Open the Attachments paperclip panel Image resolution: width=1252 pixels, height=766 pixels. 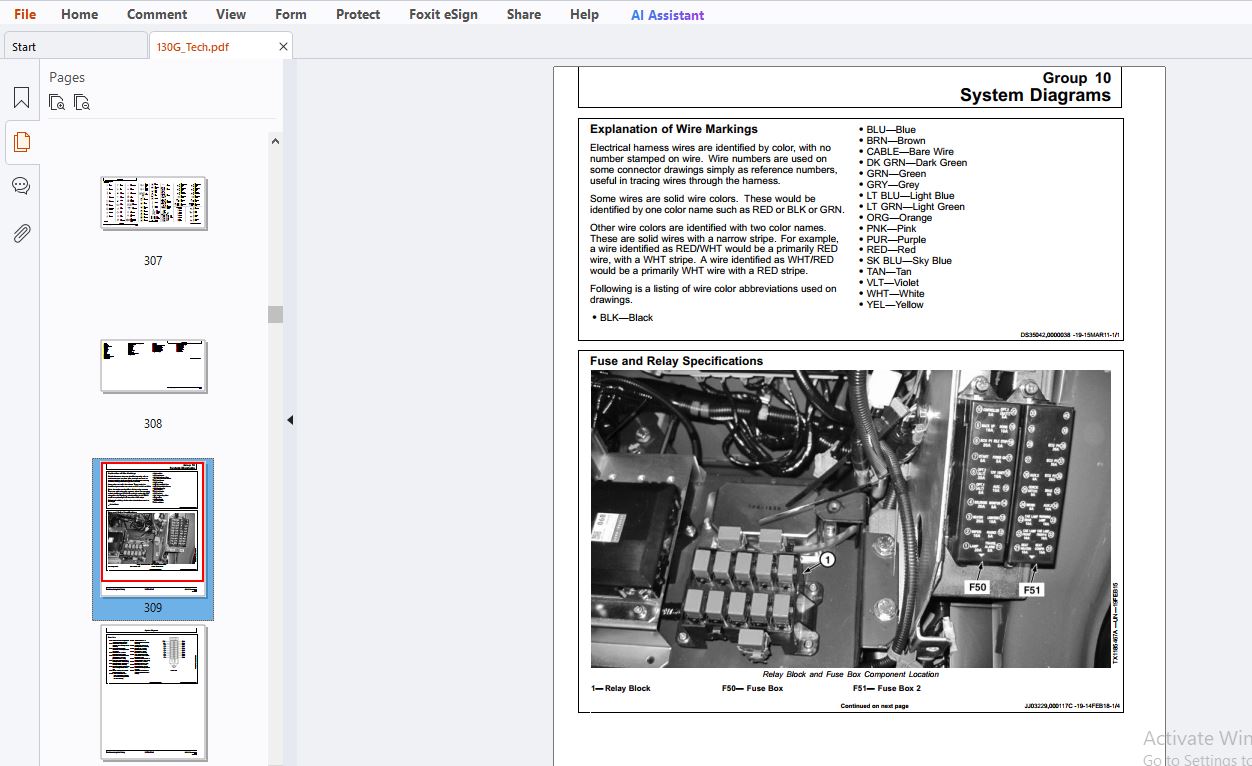pyautogui.click(x=21, y=233)
